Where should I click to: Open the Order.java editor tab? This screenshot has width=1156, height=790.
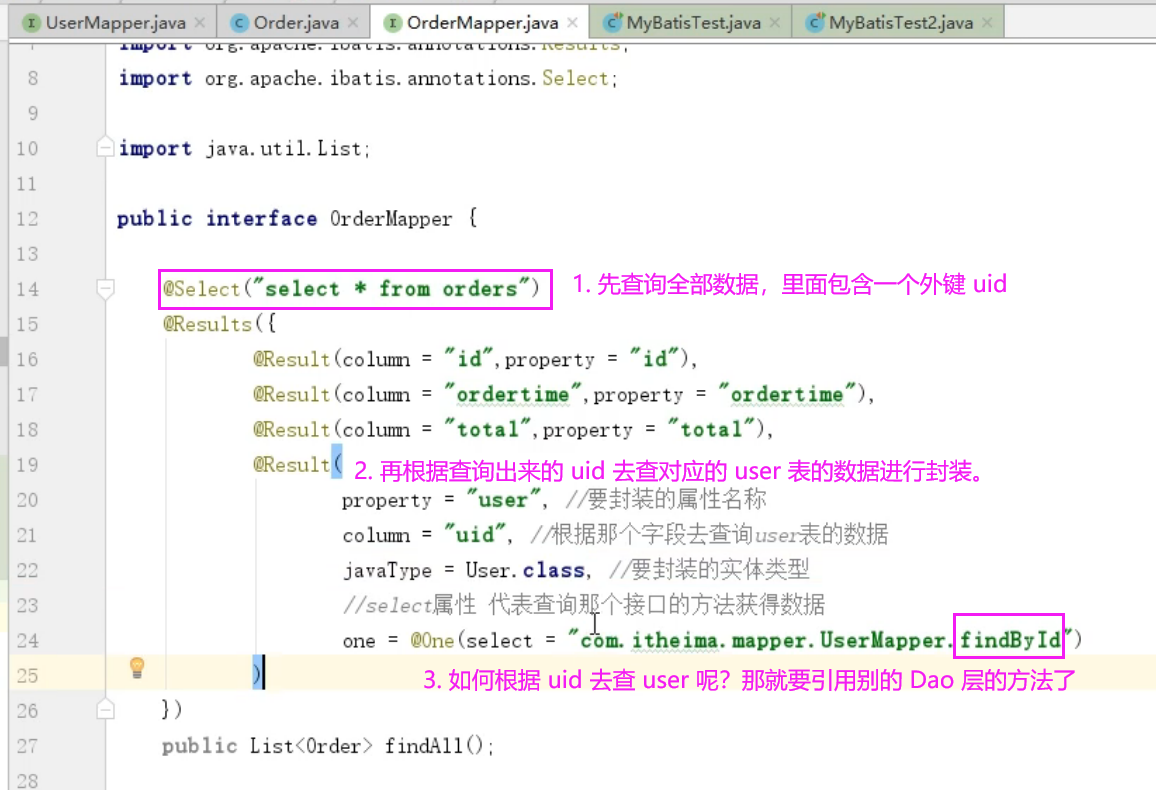(296, 23)
